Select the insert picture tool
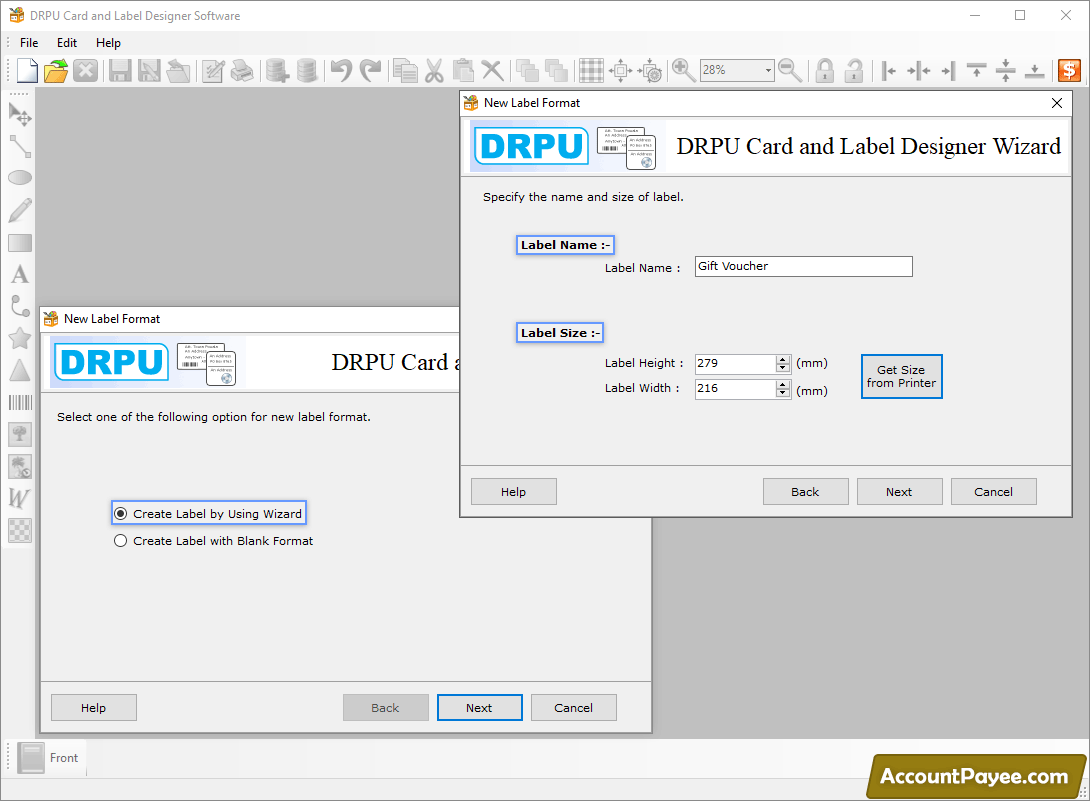The height and width of the screenshot is (801, 1090). (x=19, y=435)
